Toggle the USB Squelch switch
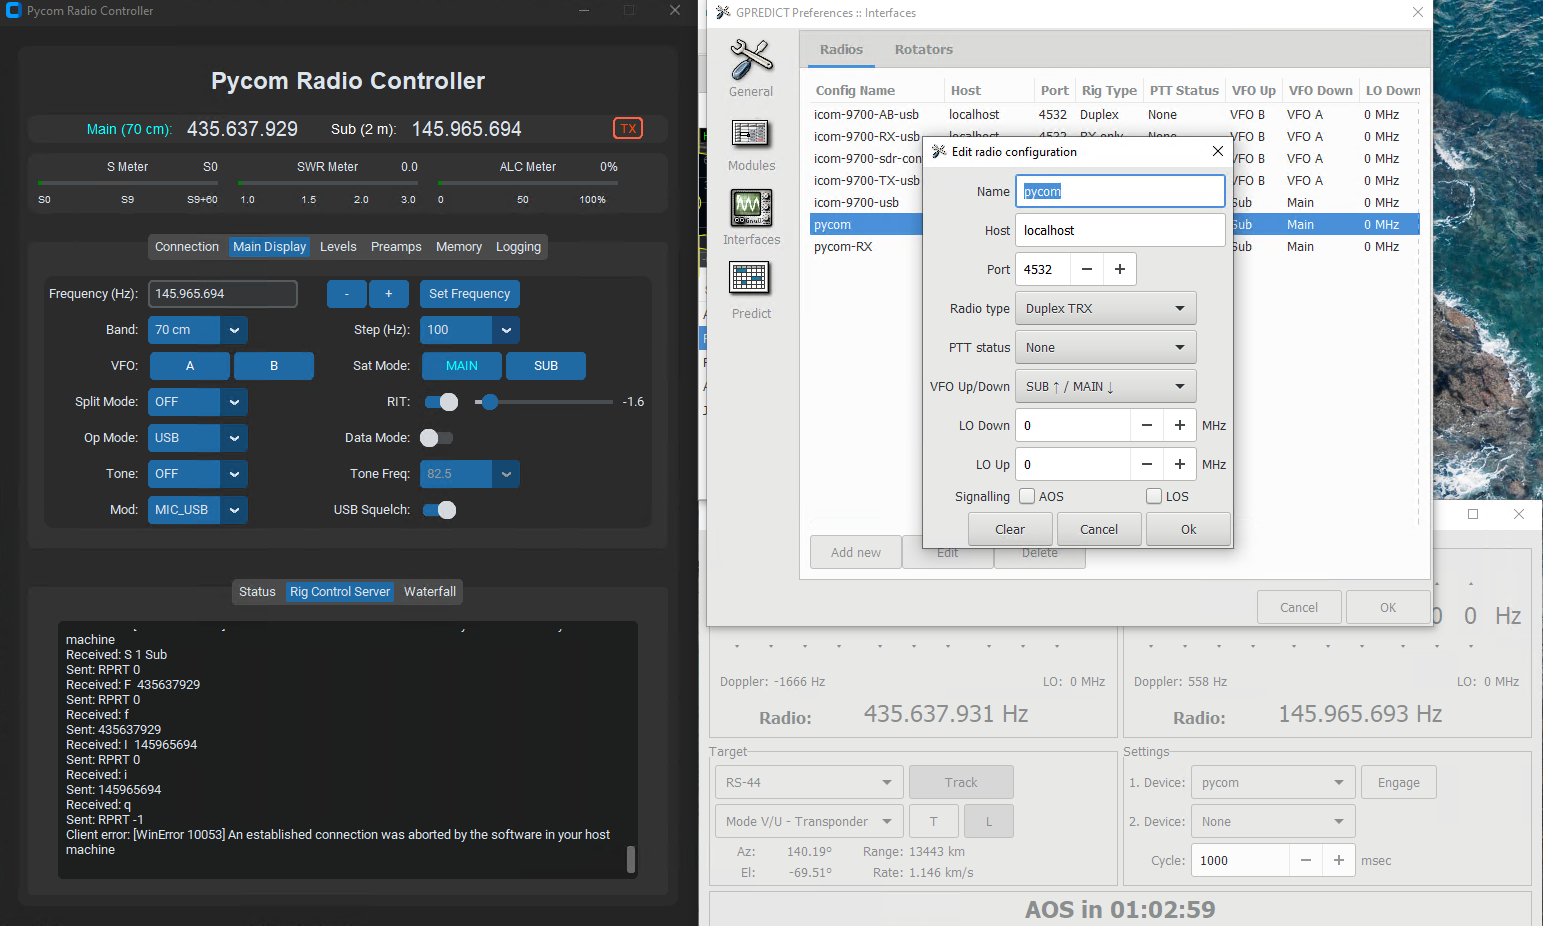The width and height of the screenshot is (1543, 926). point(440,509)
